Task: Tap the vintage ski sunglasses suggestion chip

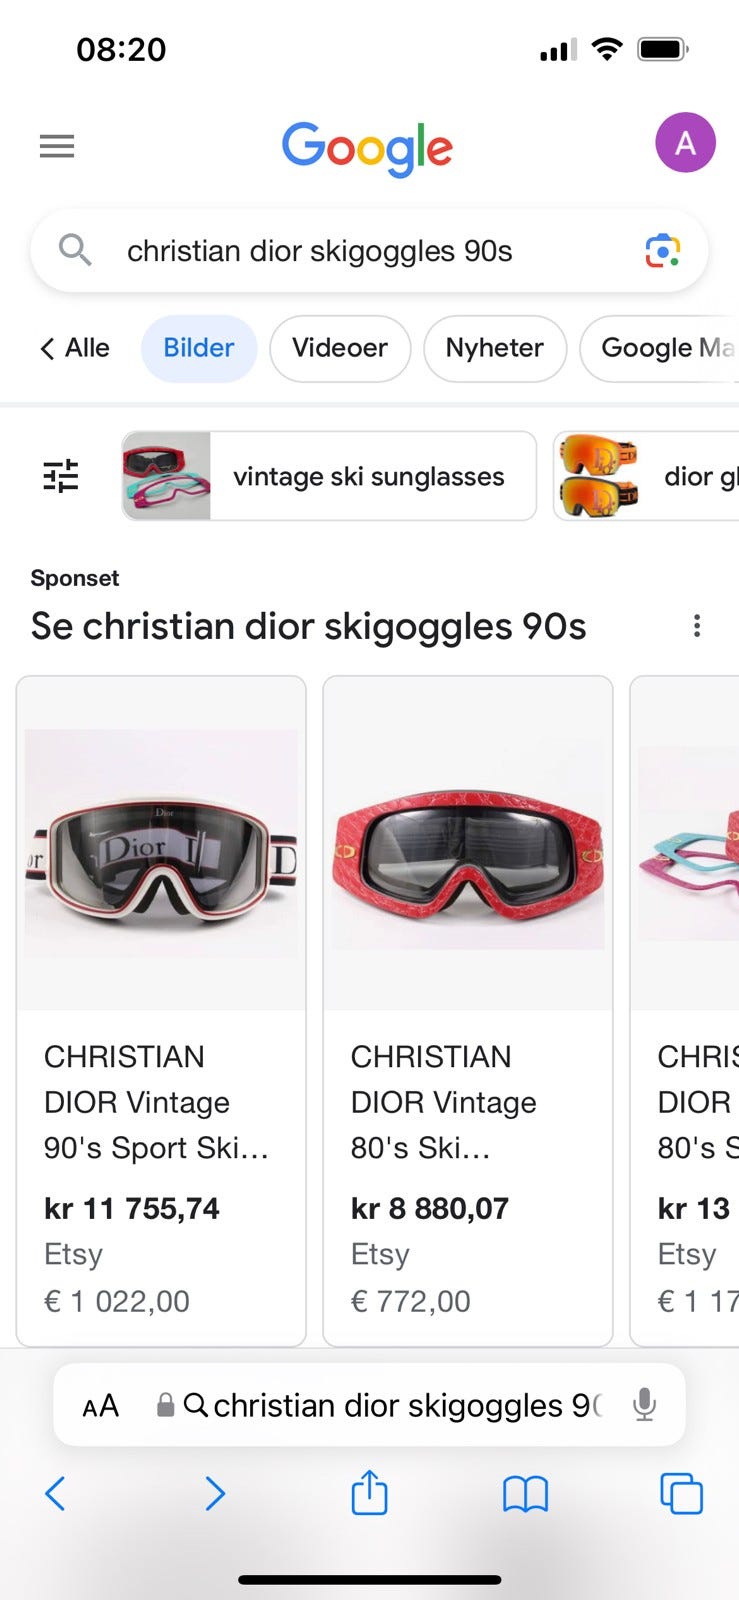Action: point(329,476)
